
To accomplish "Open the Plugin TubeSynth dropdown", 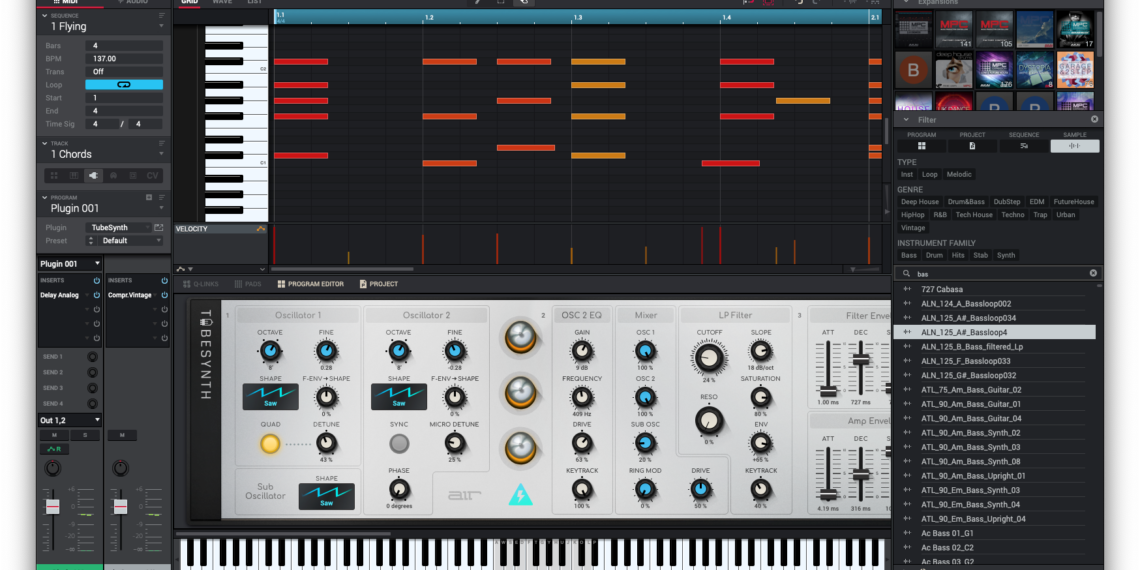I will pos(119,228).
